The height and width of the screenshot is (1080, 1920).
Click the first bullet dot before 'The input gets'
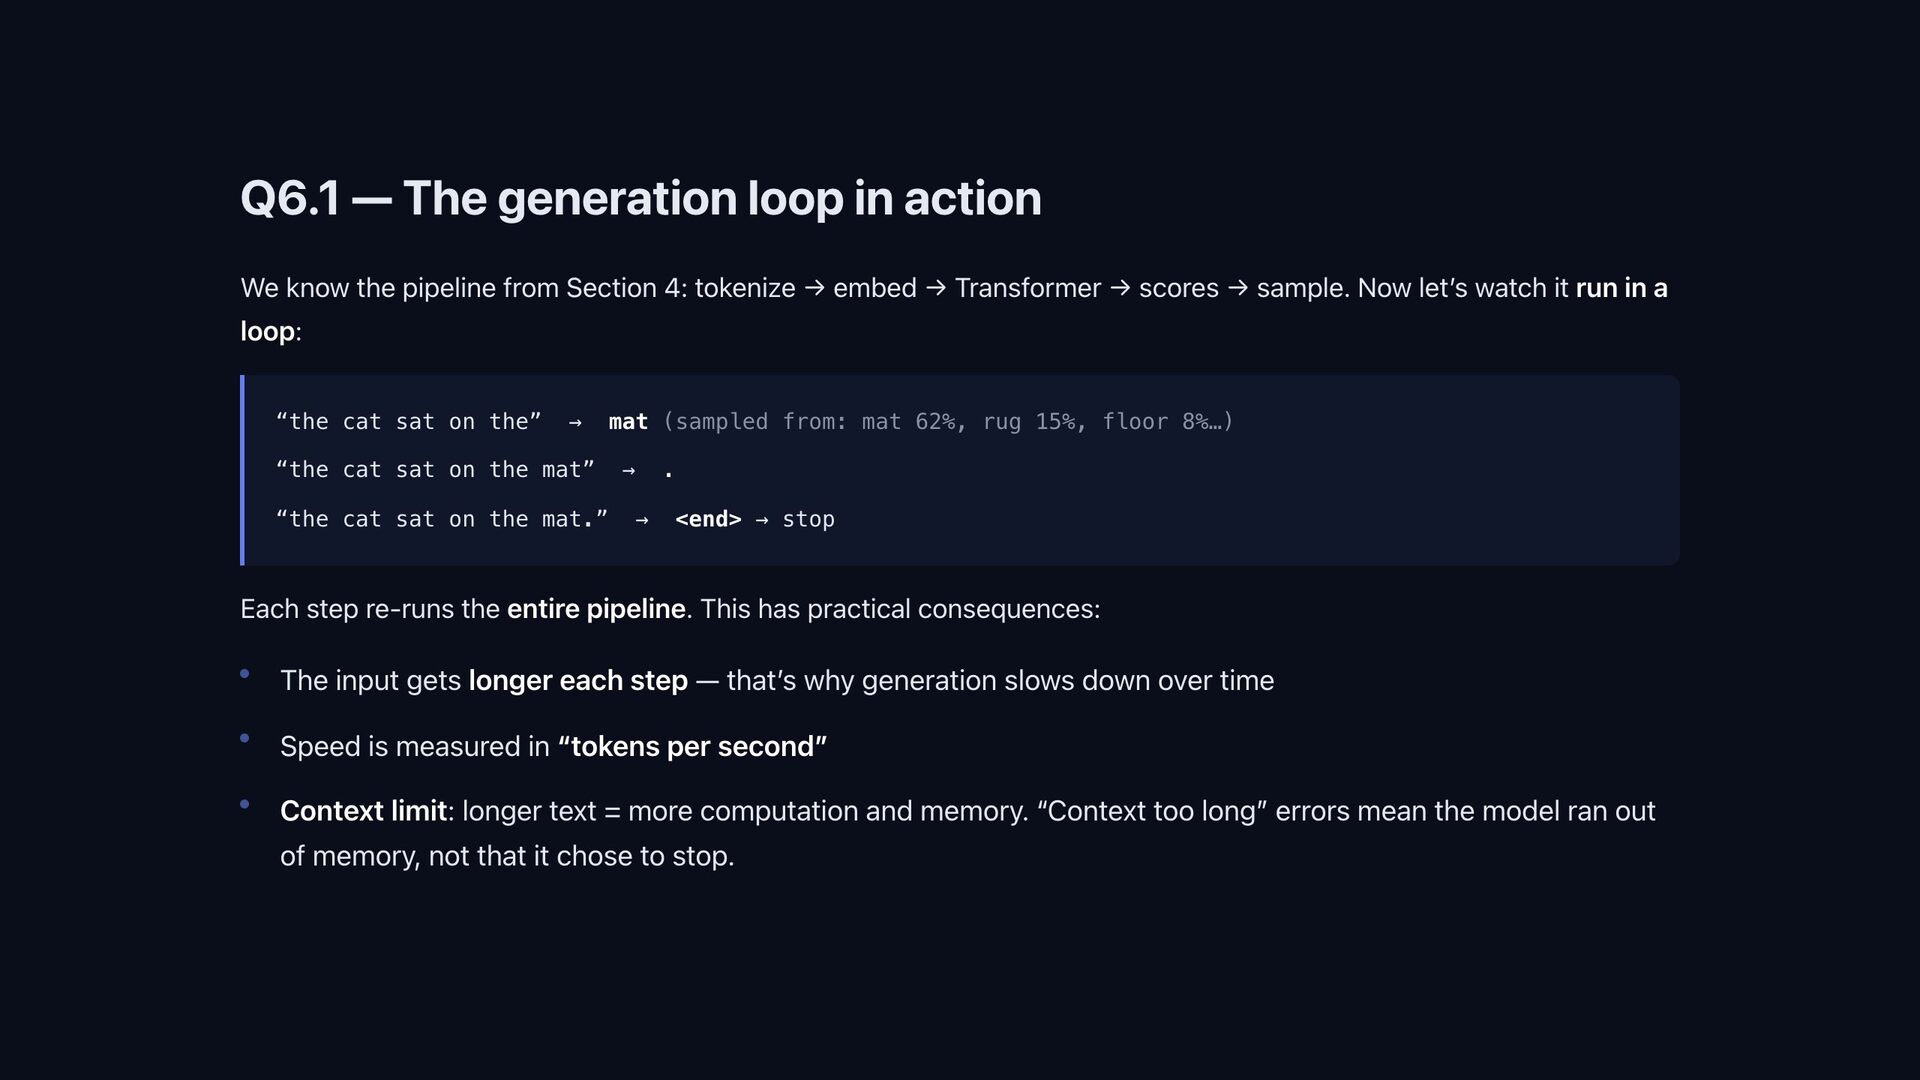pos(244,674)
